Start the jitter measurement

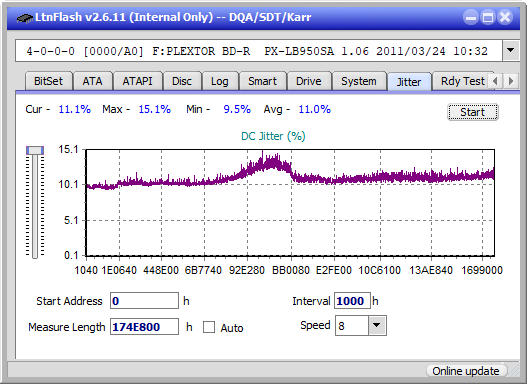(473, 112)
